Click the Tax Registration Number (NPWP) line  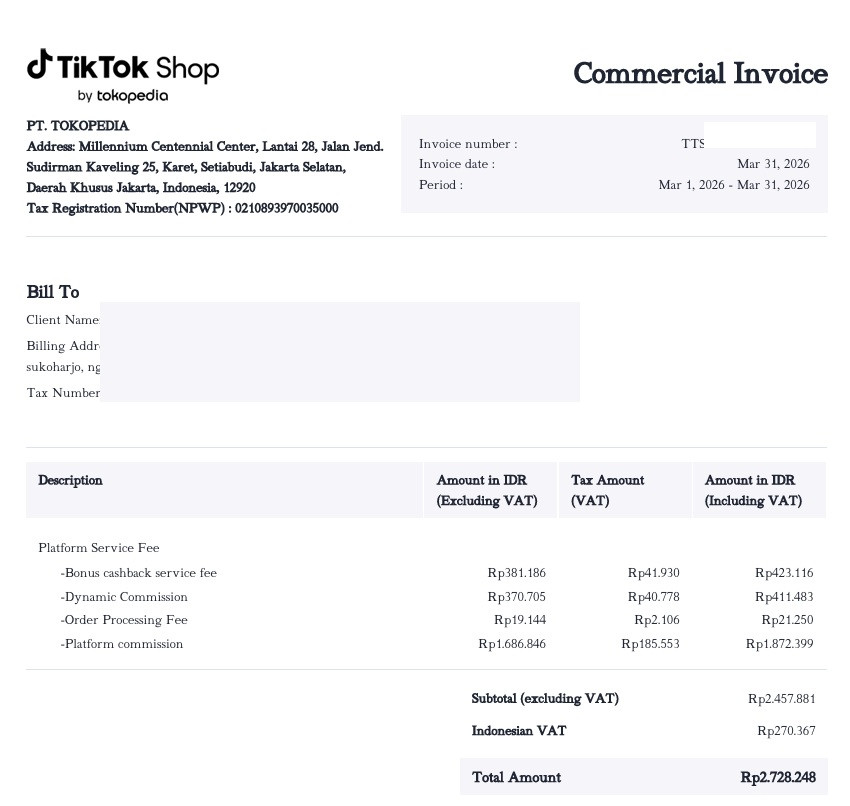point(183,208)
